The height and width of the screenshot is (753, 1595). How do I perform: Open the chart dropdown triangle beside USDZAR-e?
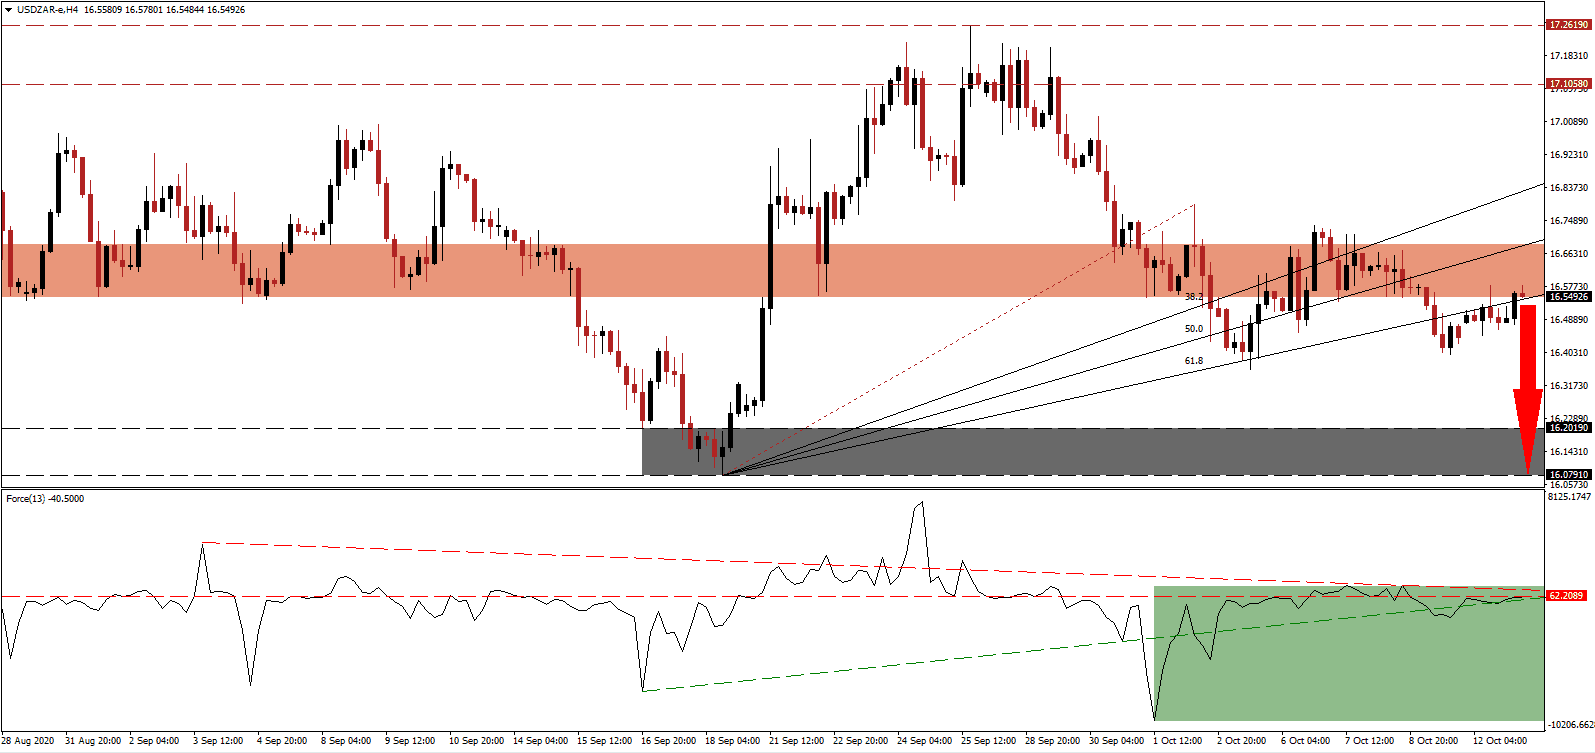coord(8,10)
